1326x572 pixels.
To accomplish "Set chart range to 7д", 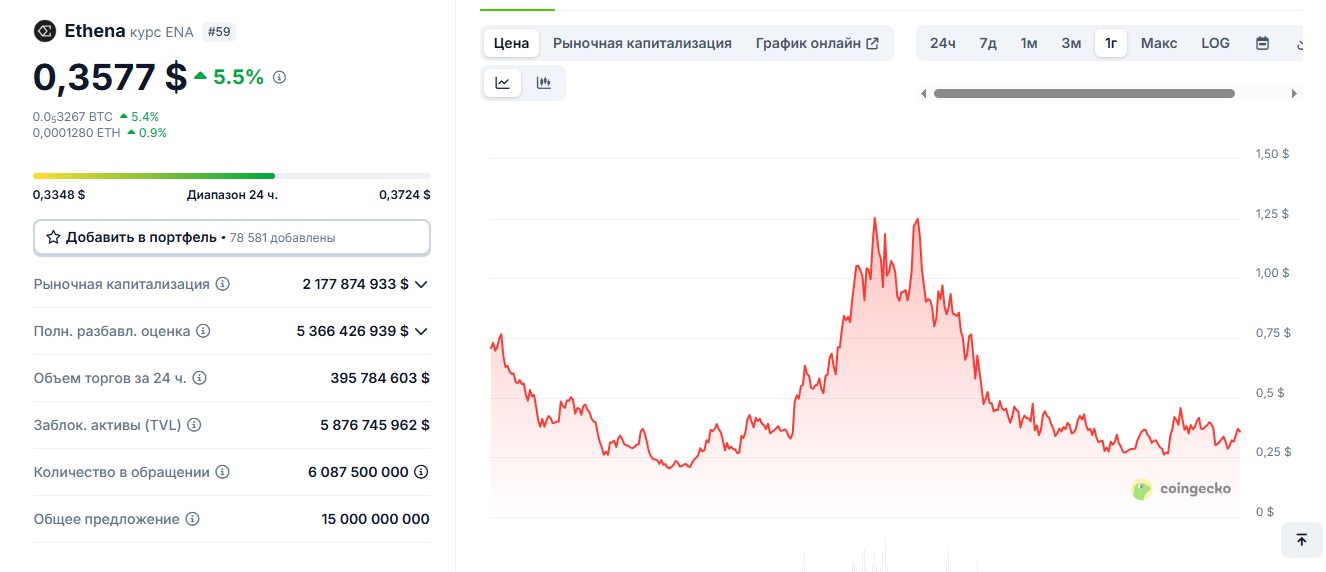I will (x=988, y=43).
